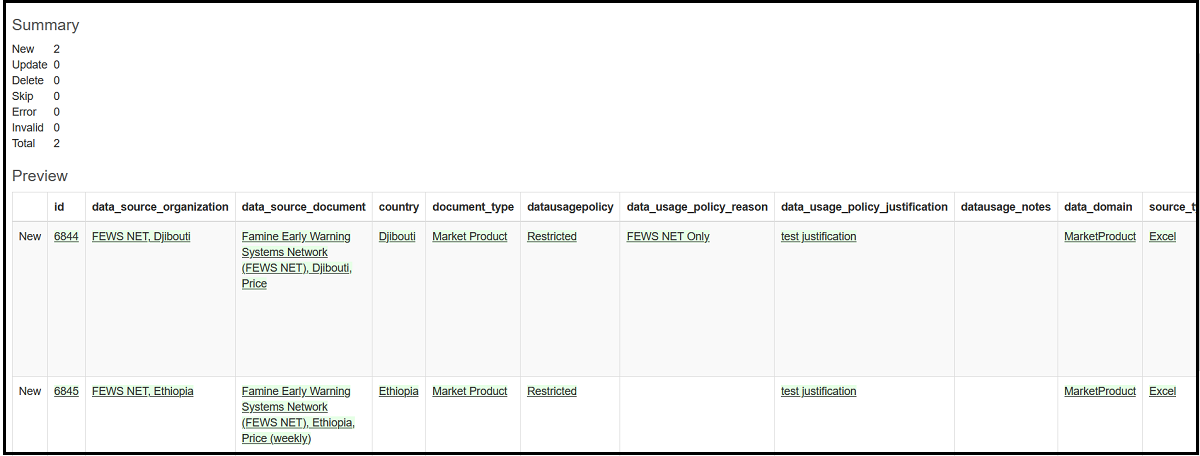Open 'test justification' link in Ethiopia row
The height and width of the screenshot is (456, 1200).
(818, 392)
